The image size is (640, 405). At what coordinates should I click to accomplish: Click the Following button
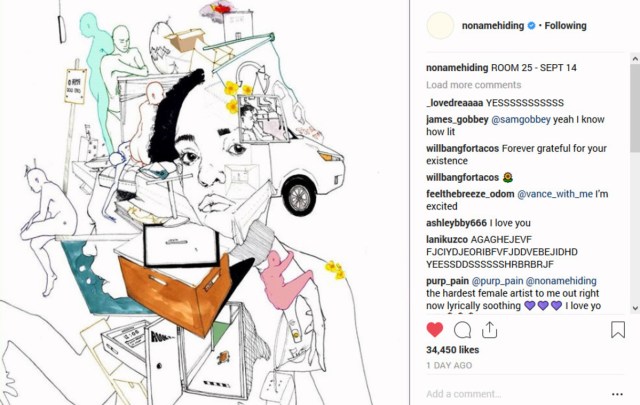tap(565, 26)
